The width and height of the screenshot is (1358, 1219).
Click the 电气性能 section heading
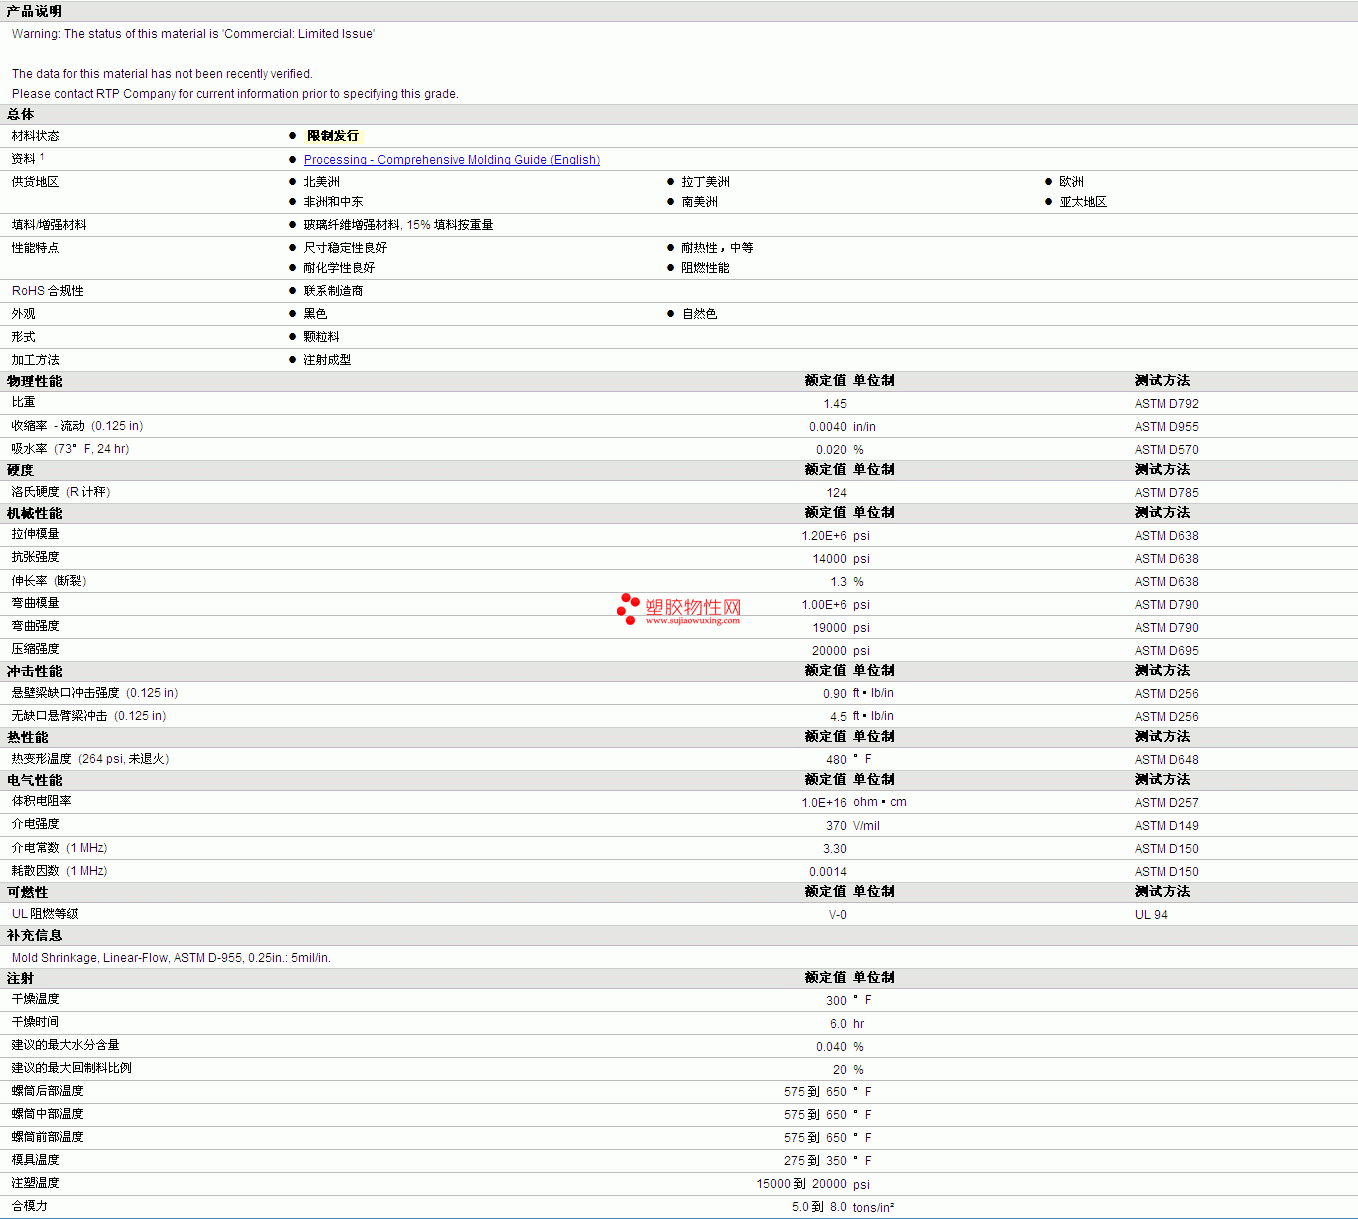coord(34,780)
